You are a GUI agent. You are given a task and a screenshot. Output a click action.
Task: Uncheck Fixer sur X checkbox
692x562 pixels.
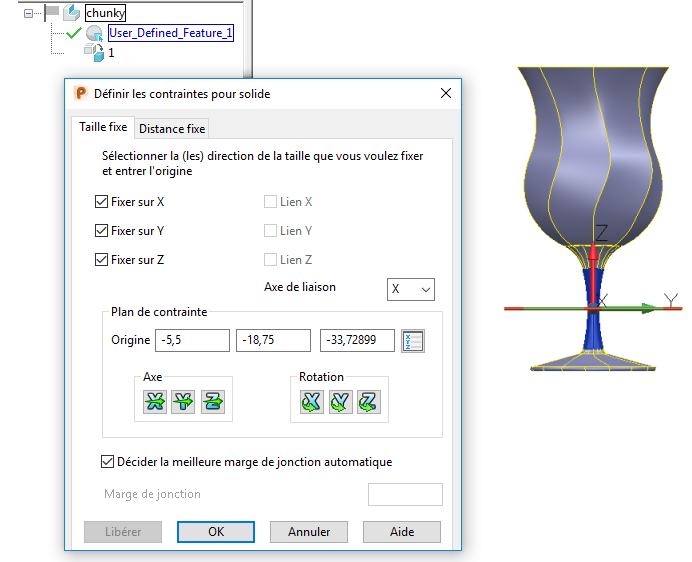102,202
